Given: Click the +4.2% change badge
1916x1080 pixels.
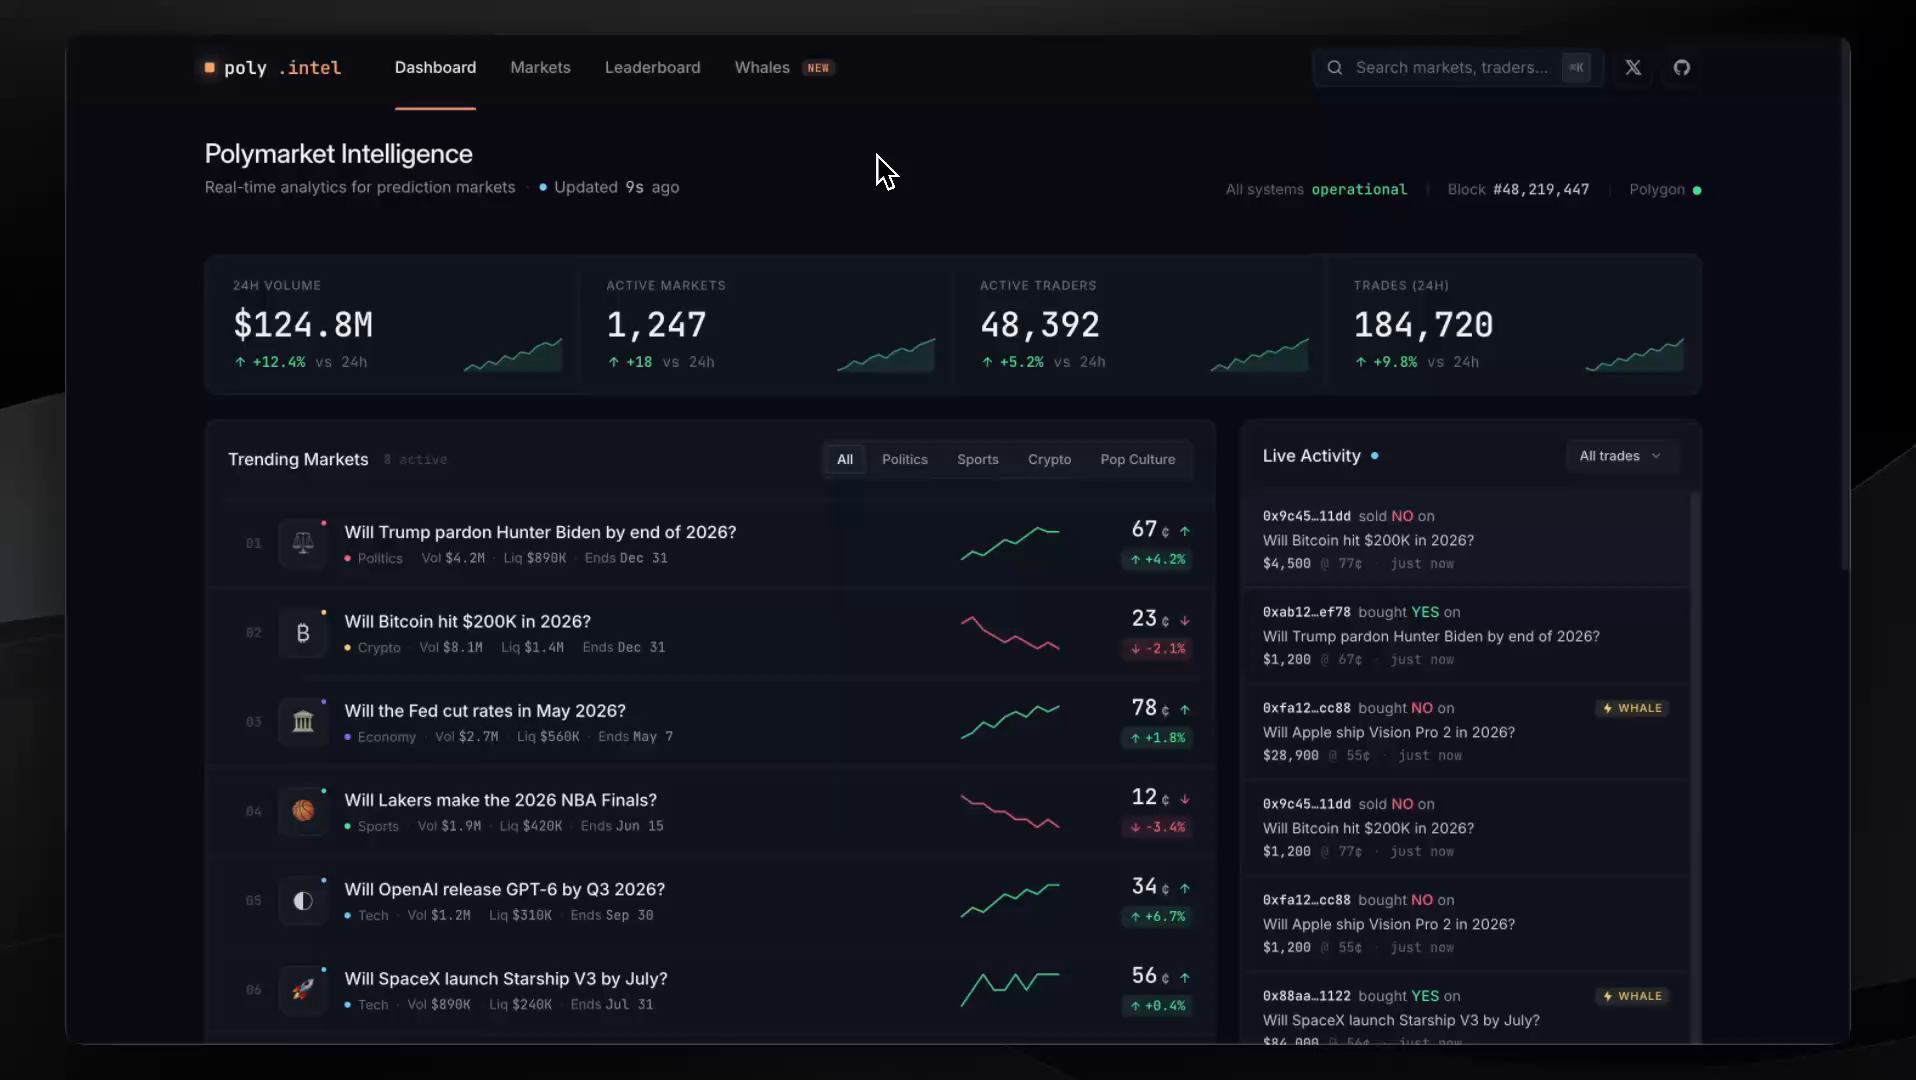Looking at the screenshot, I should [1157, 559].
